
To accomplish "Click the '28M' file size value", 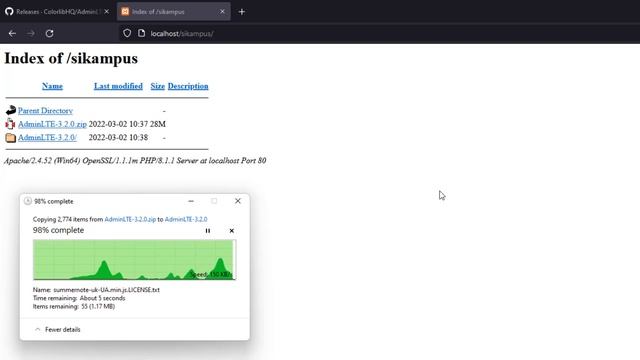I will [158, 124].
